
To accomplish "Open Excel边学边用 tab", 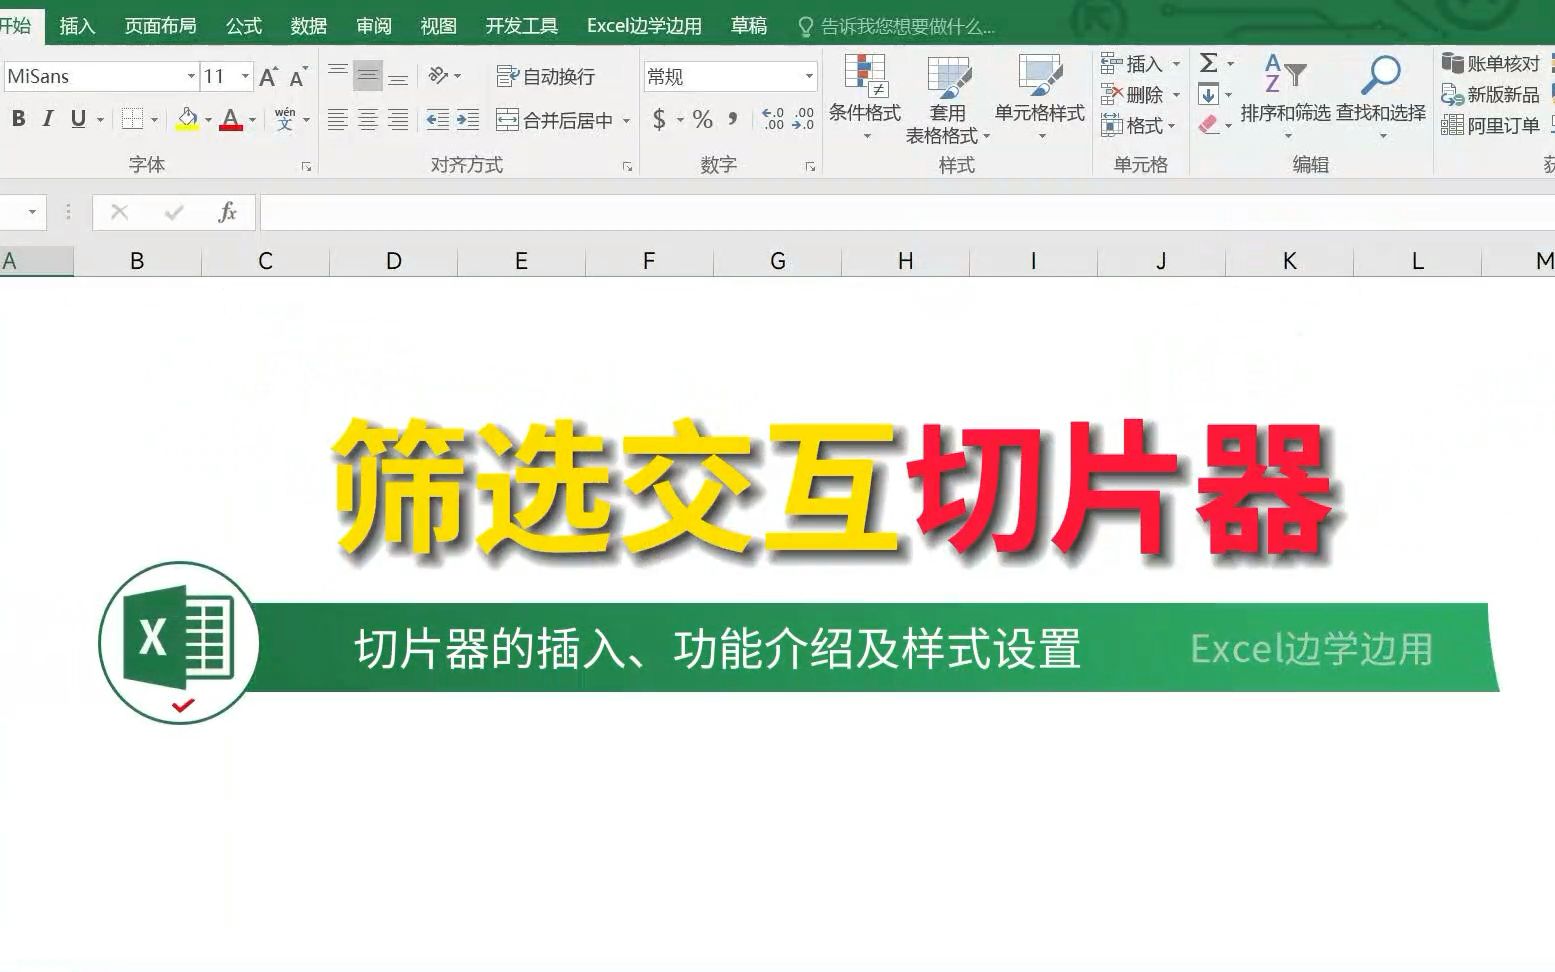I will [x=644, y=26].
